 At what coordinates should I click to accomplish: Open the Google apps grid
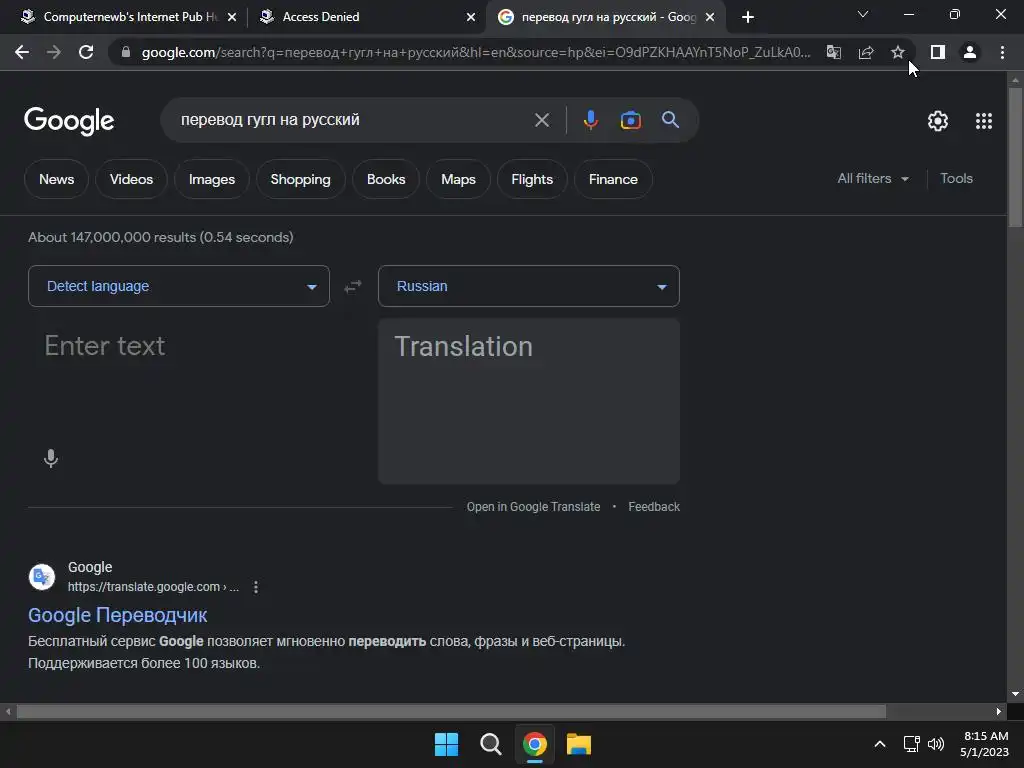click(984, 121)
